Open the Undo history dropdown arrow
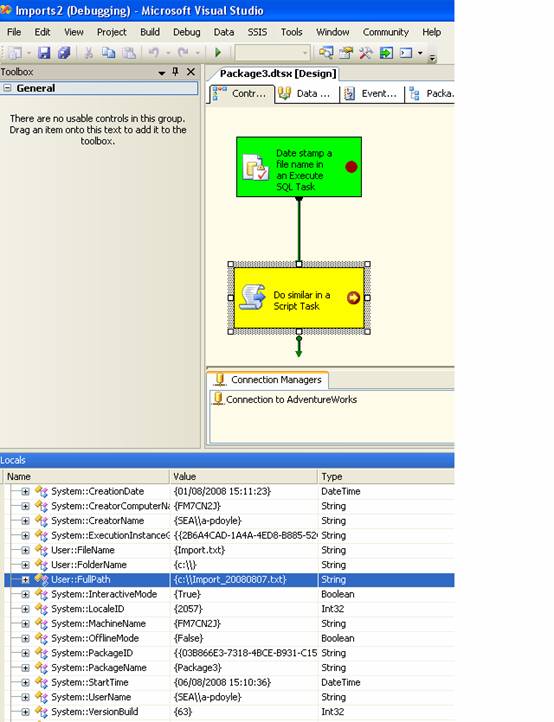The image size is (554, 722). pos(168,53)
